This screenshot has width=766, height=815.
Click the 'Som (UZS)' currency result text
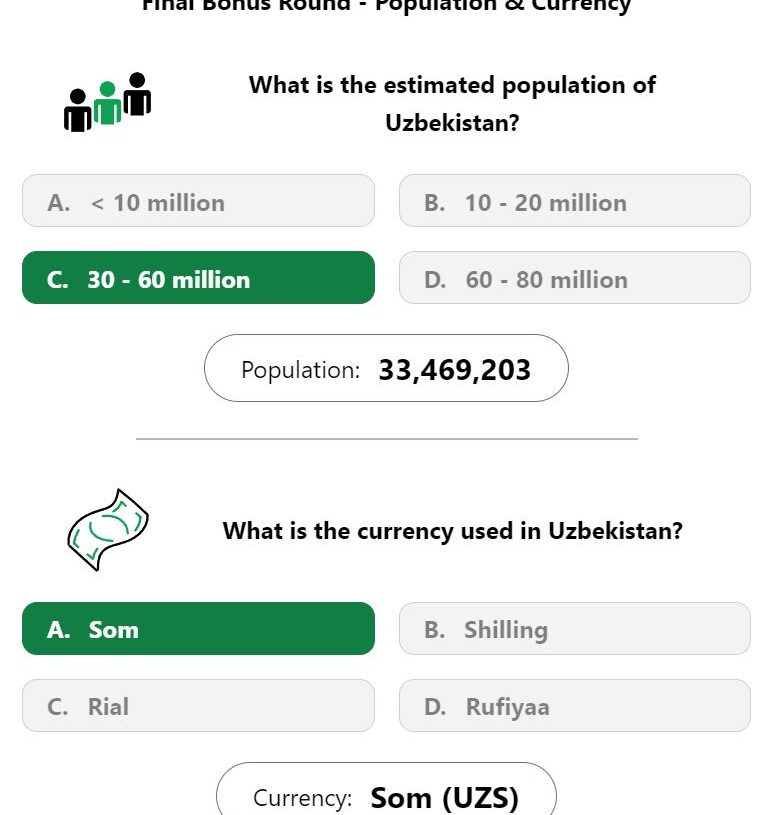444,798
